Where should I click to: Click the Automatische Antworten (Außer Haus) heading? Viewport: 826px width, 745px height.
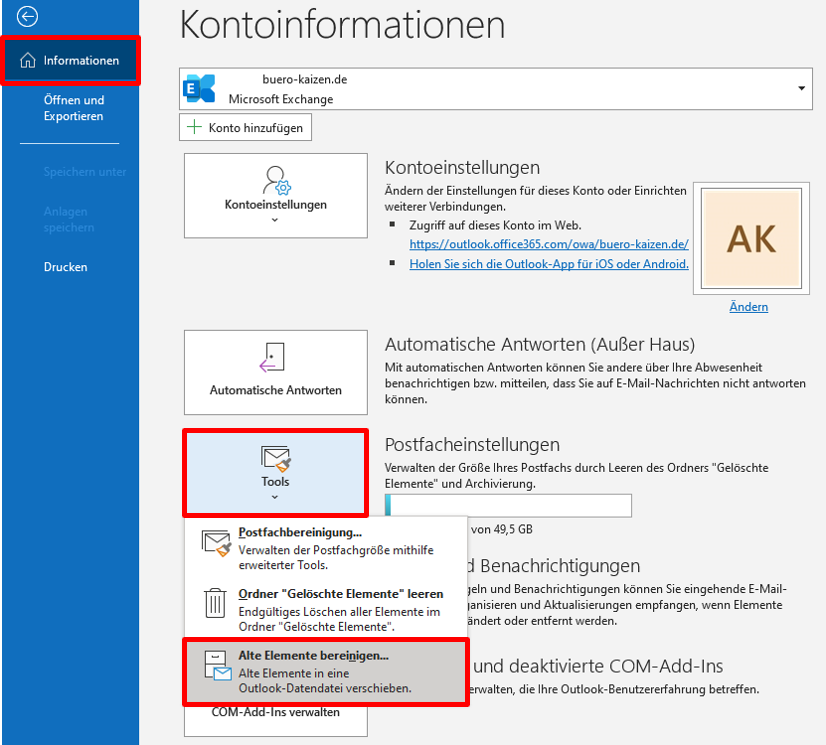540,345
